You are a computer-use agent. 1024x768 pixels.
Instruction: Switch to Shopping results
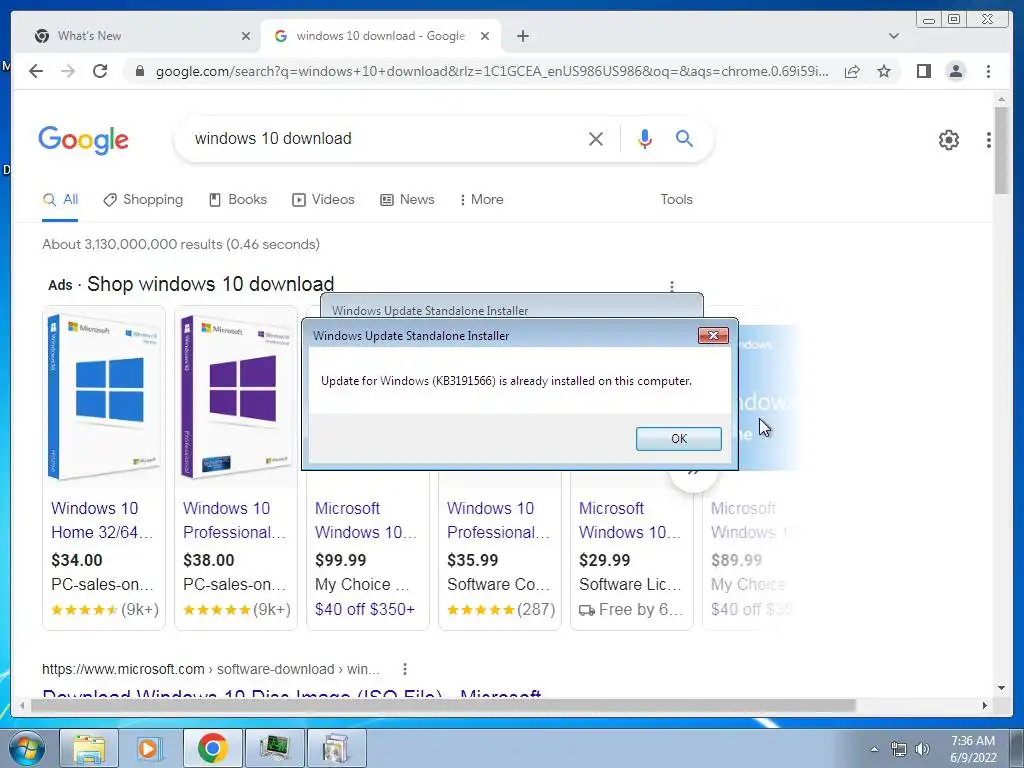pyautogui.click(x=143, y=200)
